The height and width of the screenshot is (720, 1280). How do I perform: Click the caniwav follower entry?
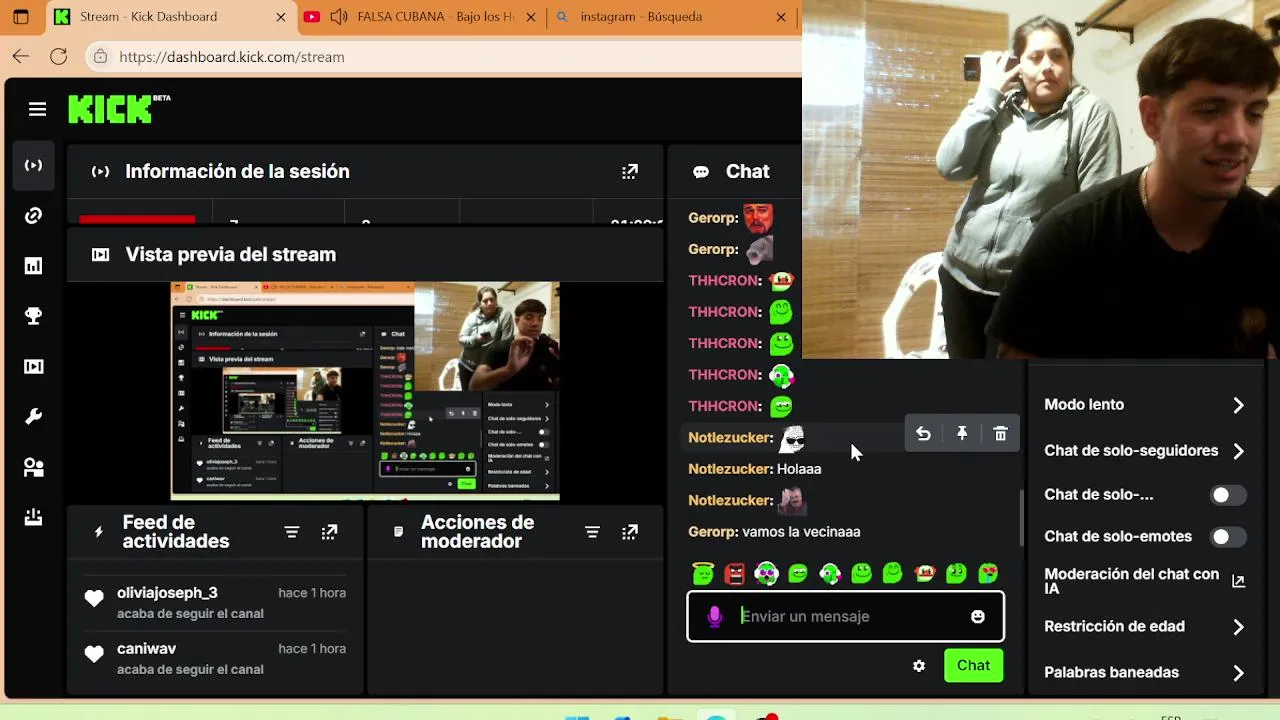pyautogui.click(x=215, y=659)
